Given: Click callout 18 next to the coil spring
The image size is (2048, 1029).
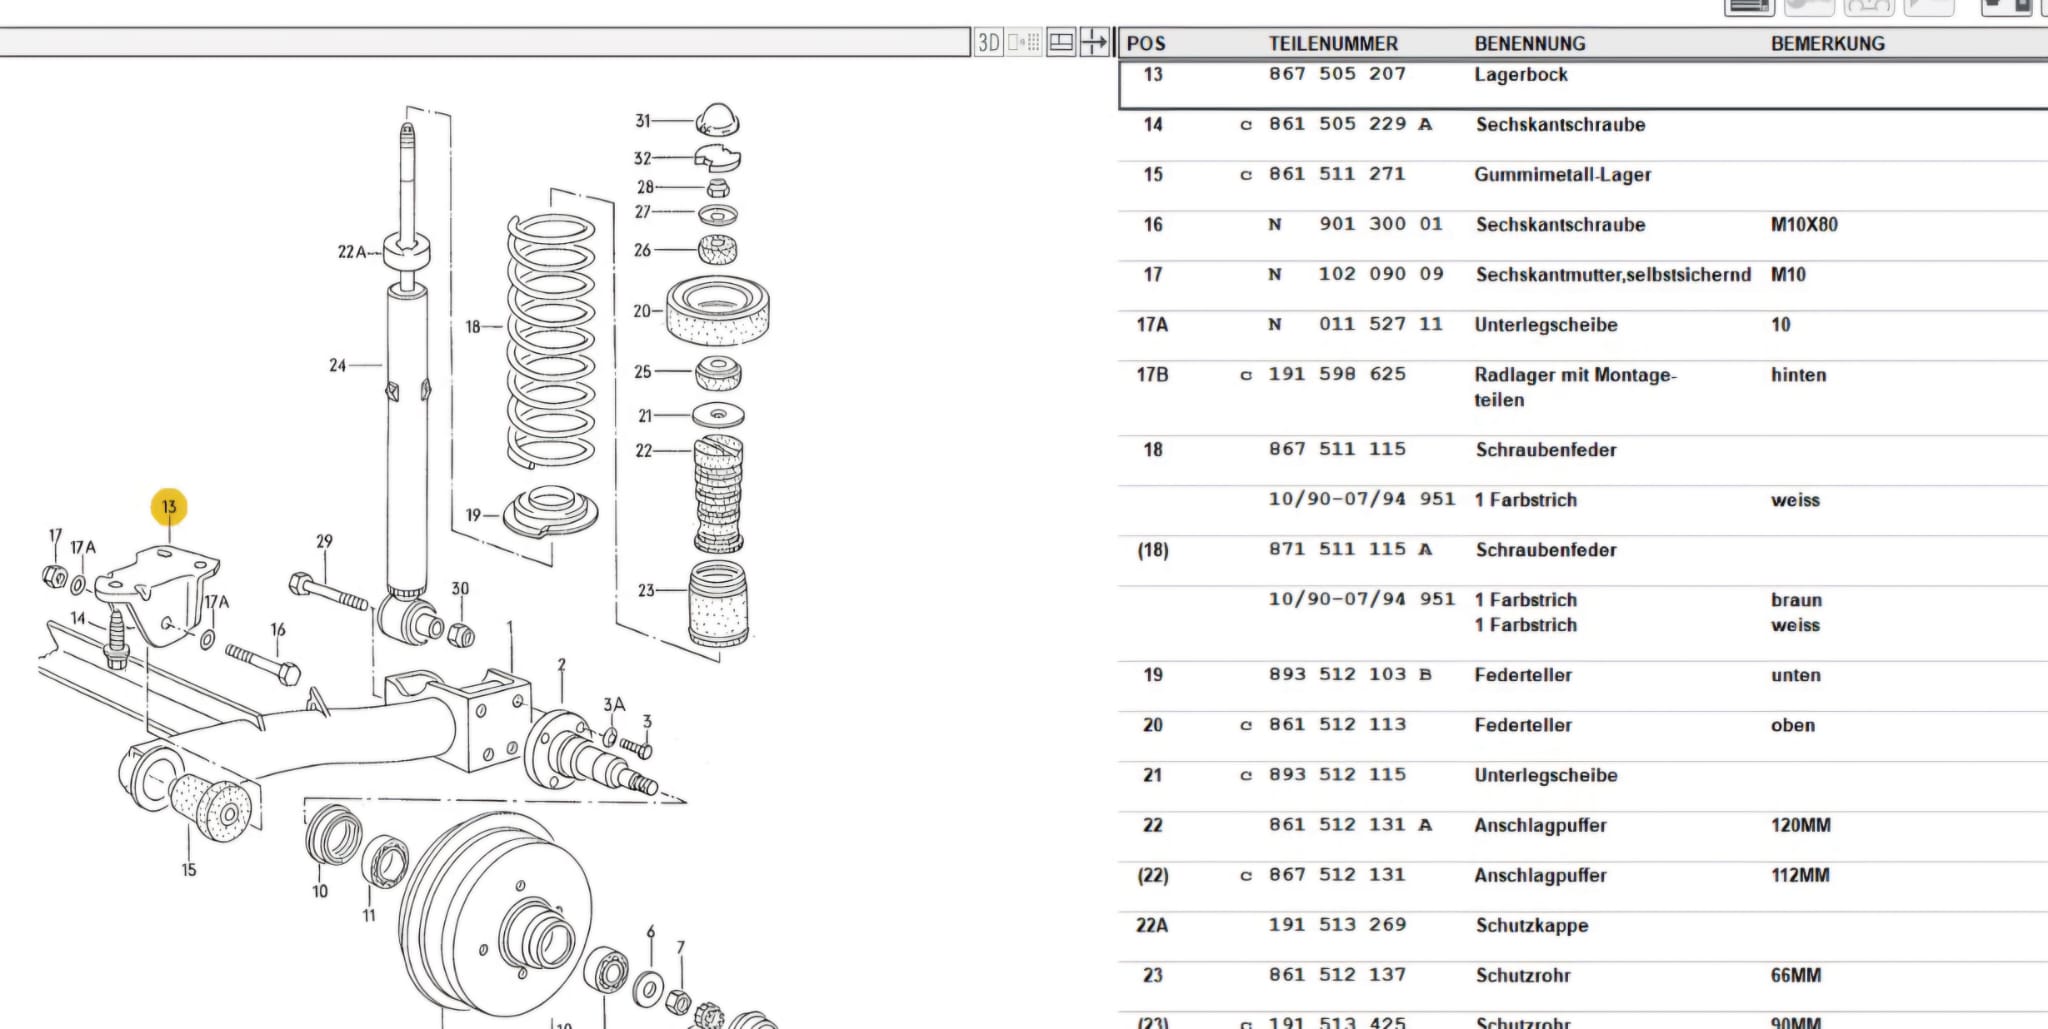Looking at the screenshot, I should tap(473, 327).
